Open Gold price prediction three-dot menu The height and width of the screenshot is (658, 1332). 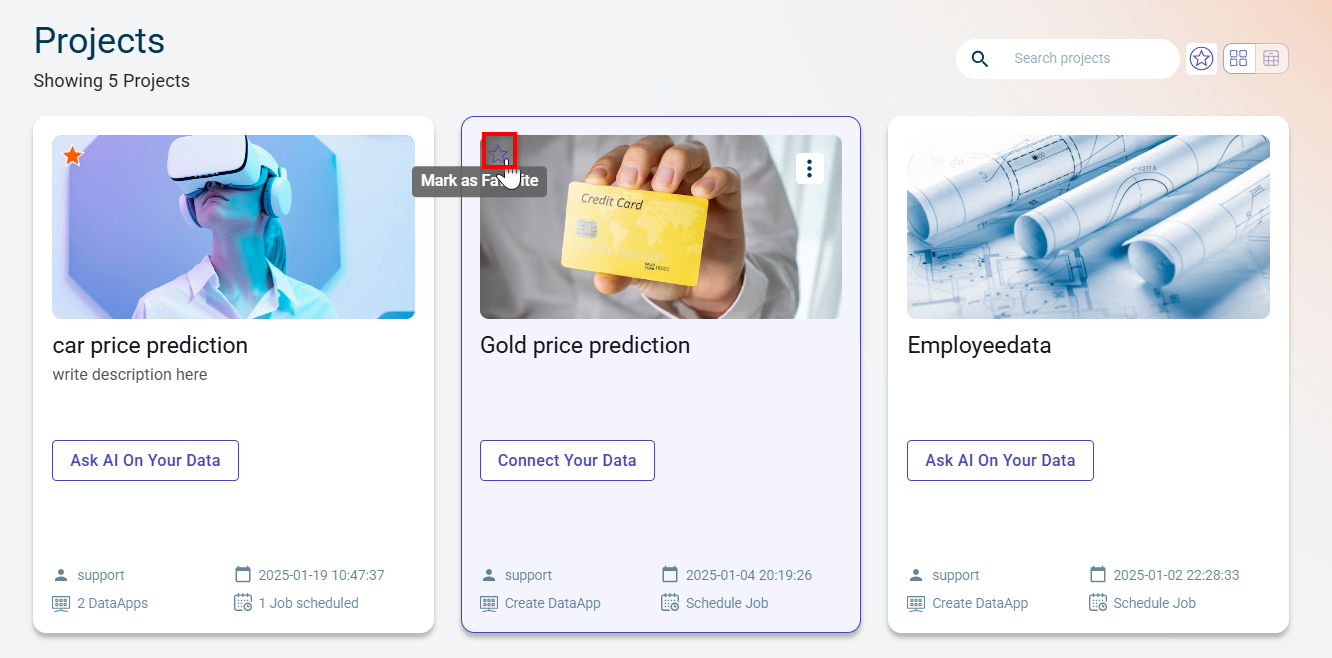pyautogui.click(x=809, y=168)
